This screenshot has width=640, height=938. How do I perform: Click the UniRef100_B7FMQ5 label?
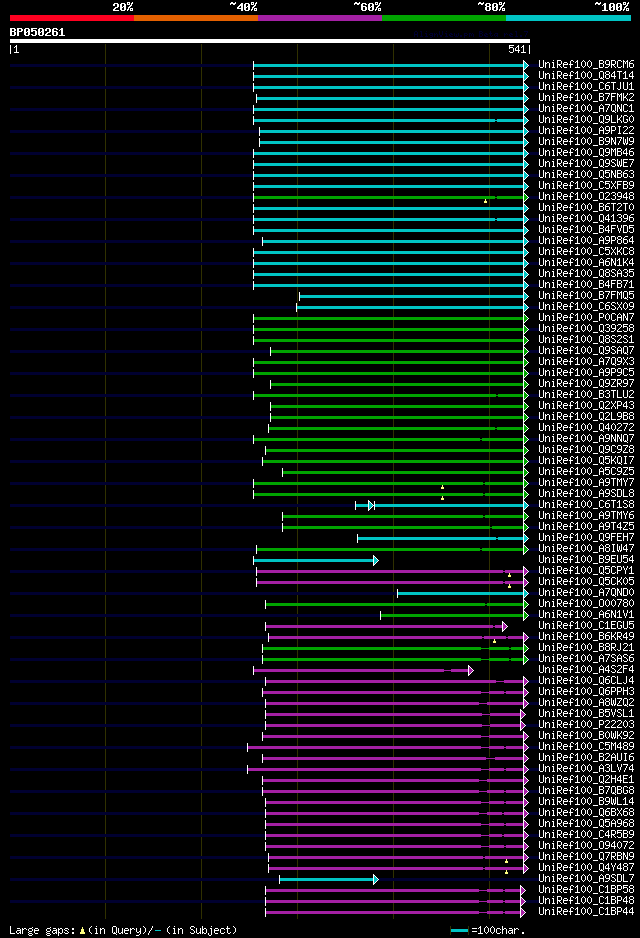point(586,296)
